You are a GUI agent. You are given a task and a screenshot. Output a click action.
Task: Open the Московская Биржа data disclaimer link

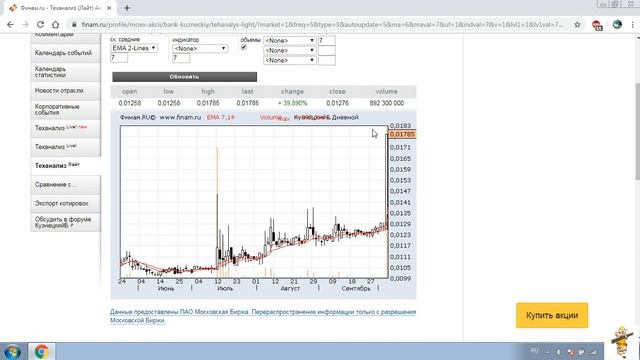click(x=263, y=316)
